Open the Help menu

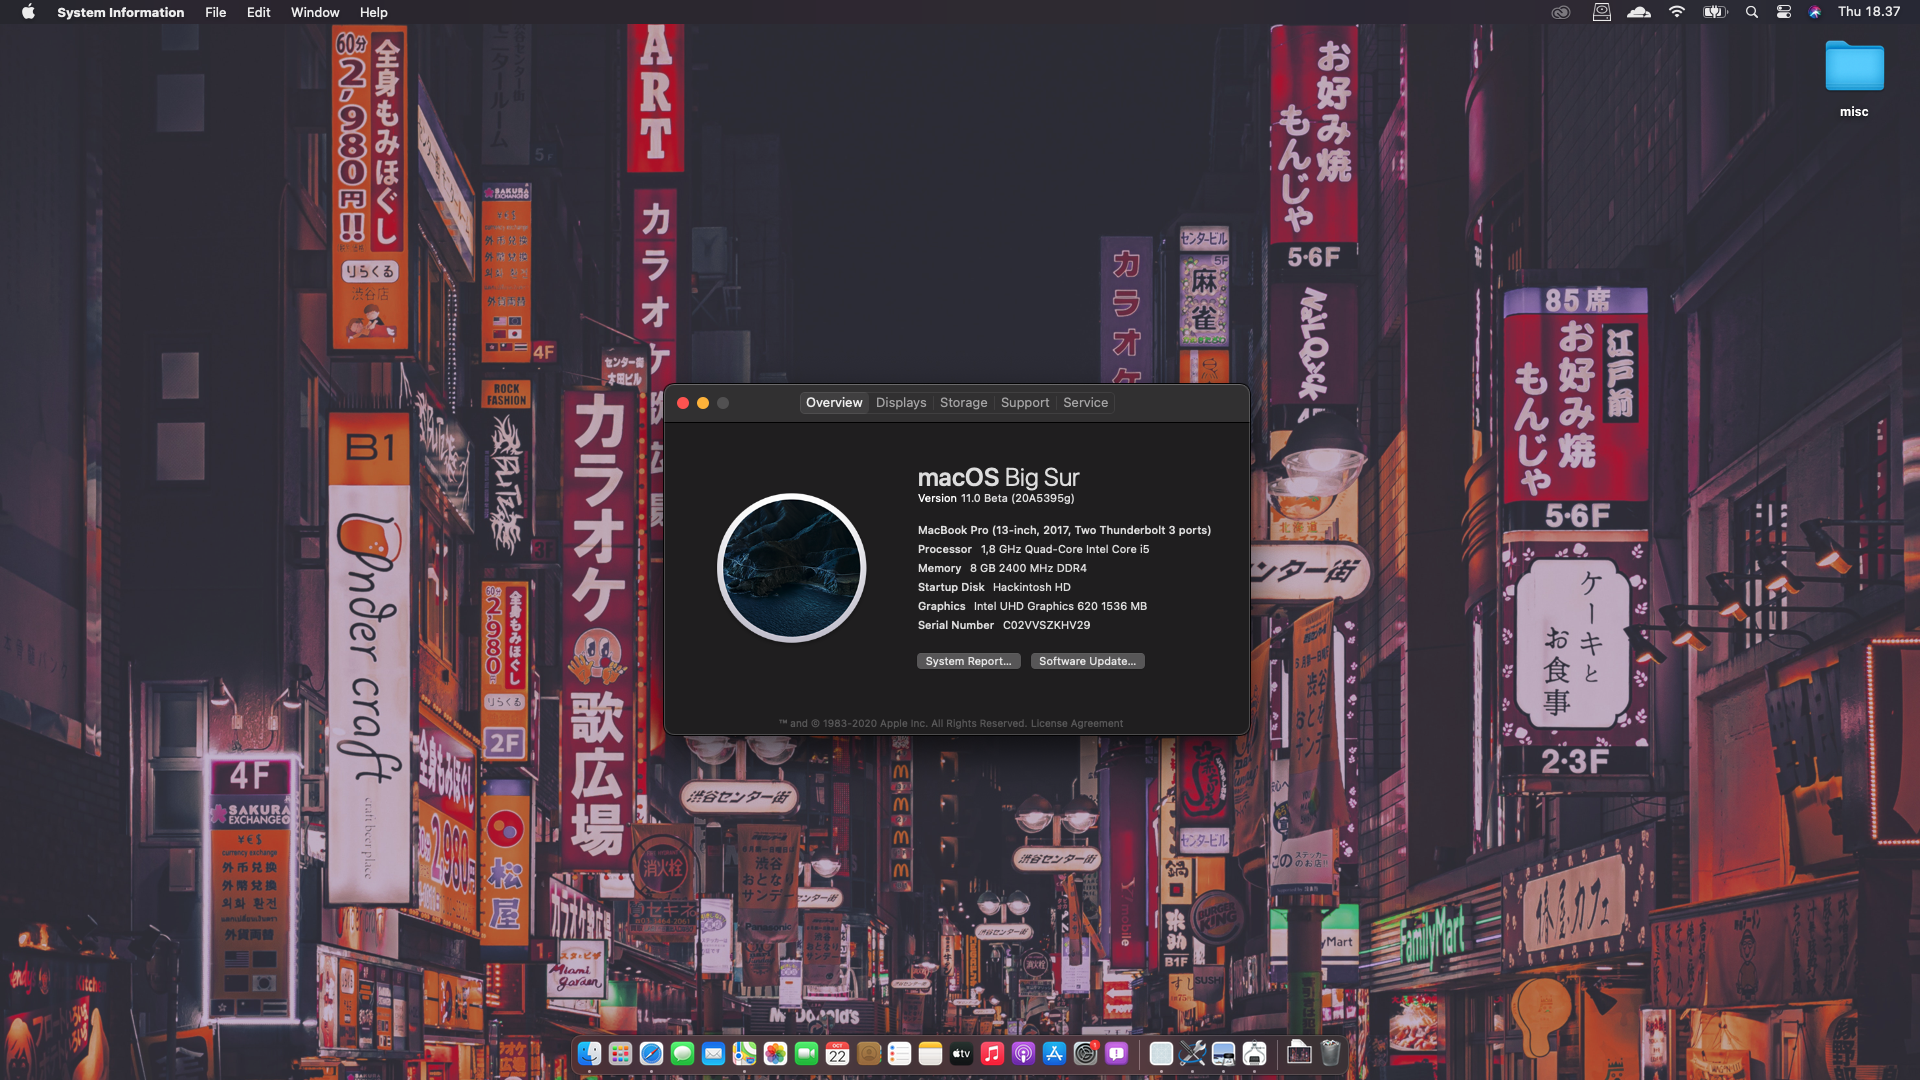(x=373, y=12)
